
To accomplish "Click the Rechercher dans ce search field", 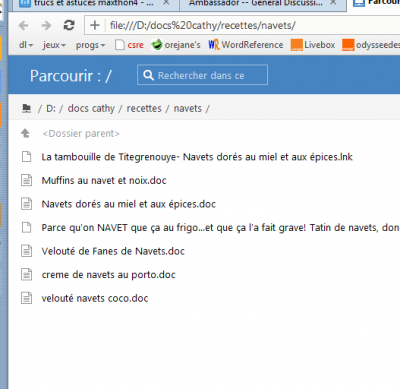I will point(202,75).
